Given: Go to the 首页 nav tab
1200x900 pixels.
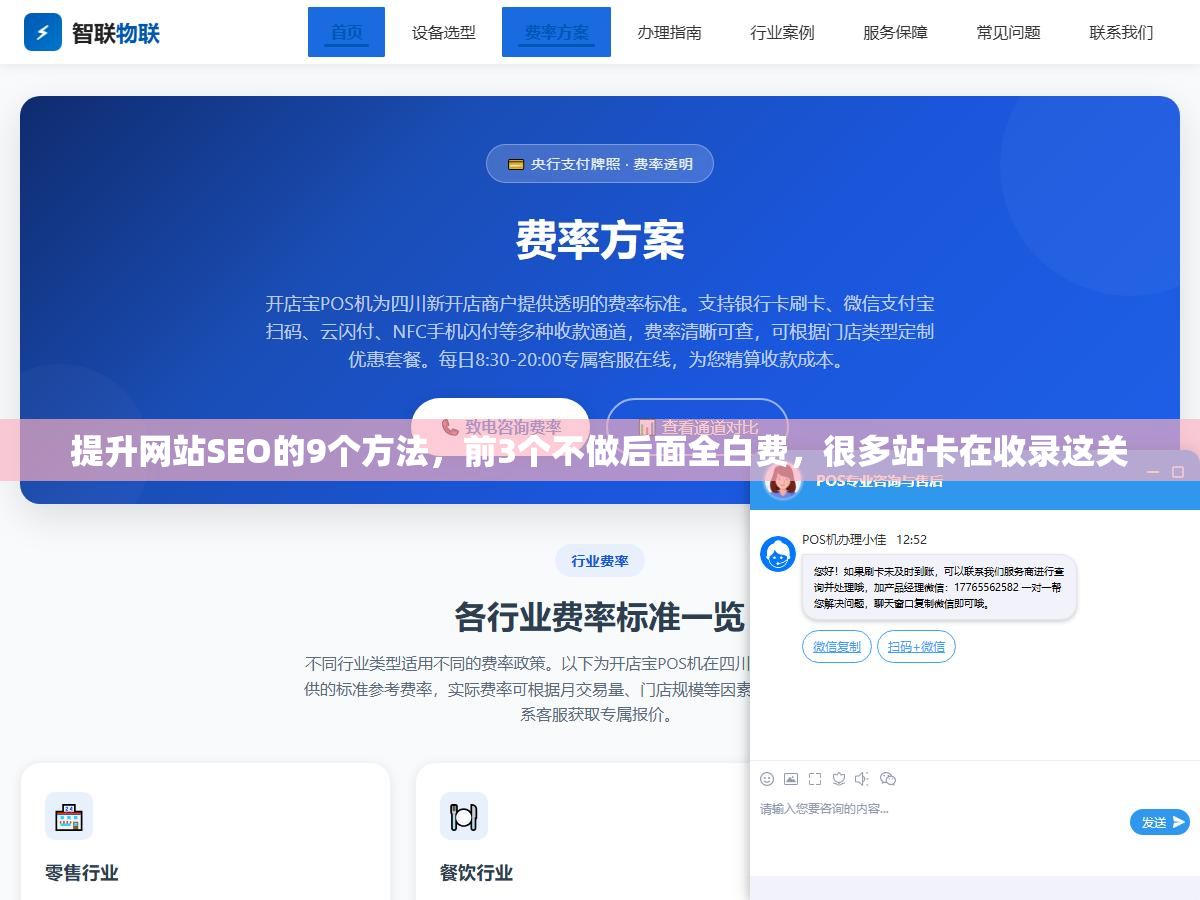Looking at the screenshot, I should pos(346,32).
